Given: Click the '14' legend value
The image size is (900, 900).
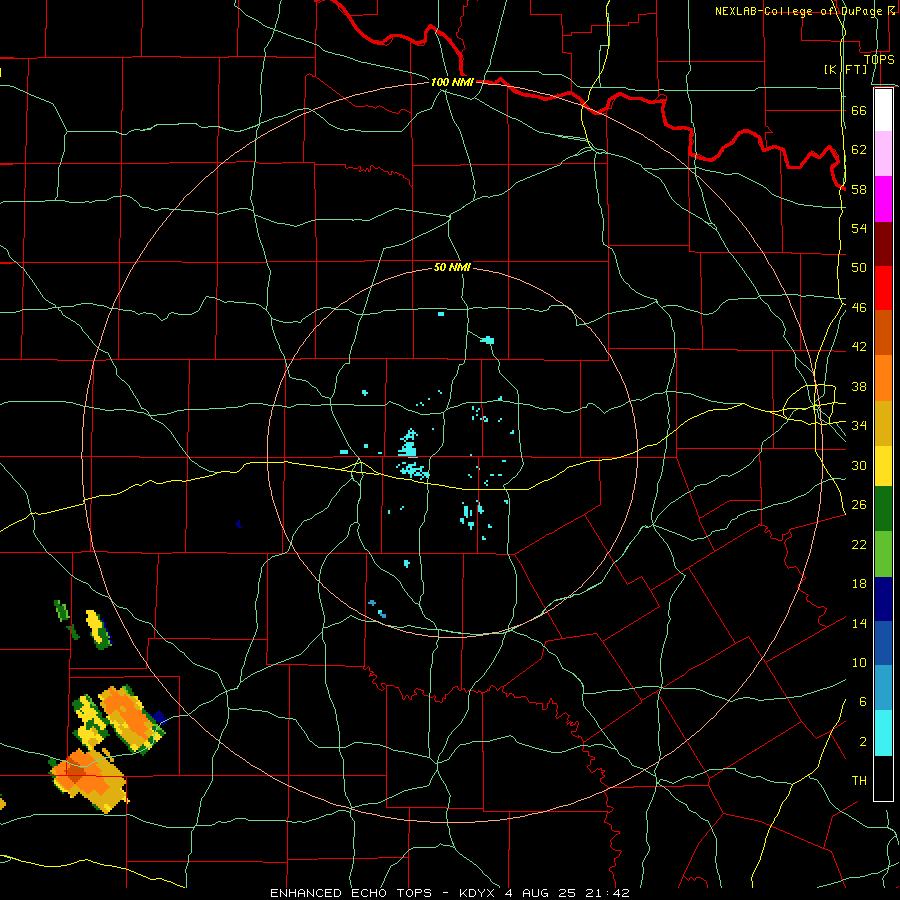Looking at the screenshot, I should coord(859,623).
